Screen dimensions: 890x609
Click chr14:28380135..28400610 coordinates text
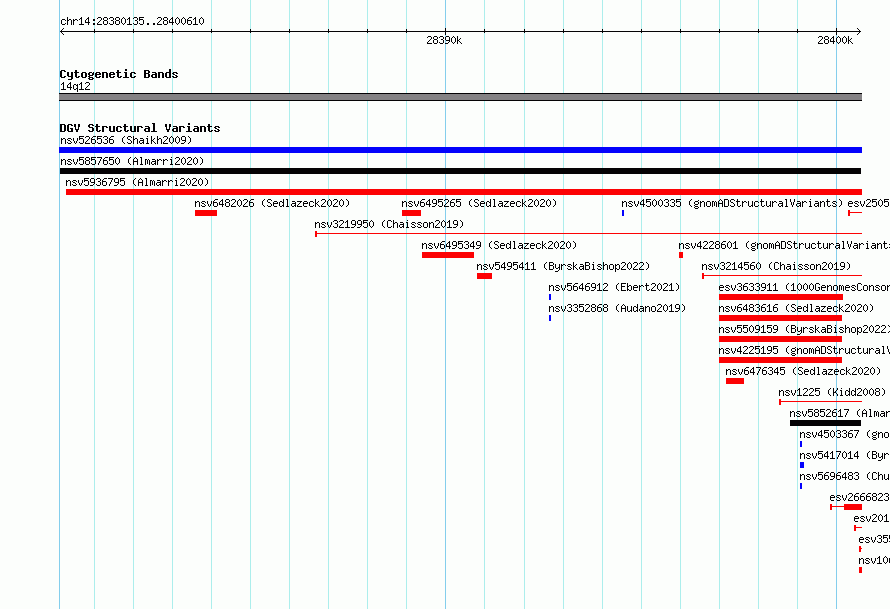click(x=132, y=21)
